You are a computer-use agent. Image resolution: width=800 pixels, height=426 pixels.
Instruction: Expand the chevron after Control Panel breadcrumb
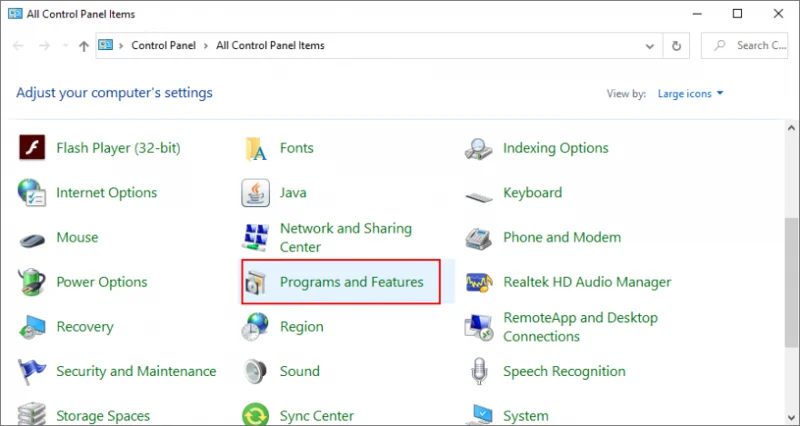click(x=206, y=45)
